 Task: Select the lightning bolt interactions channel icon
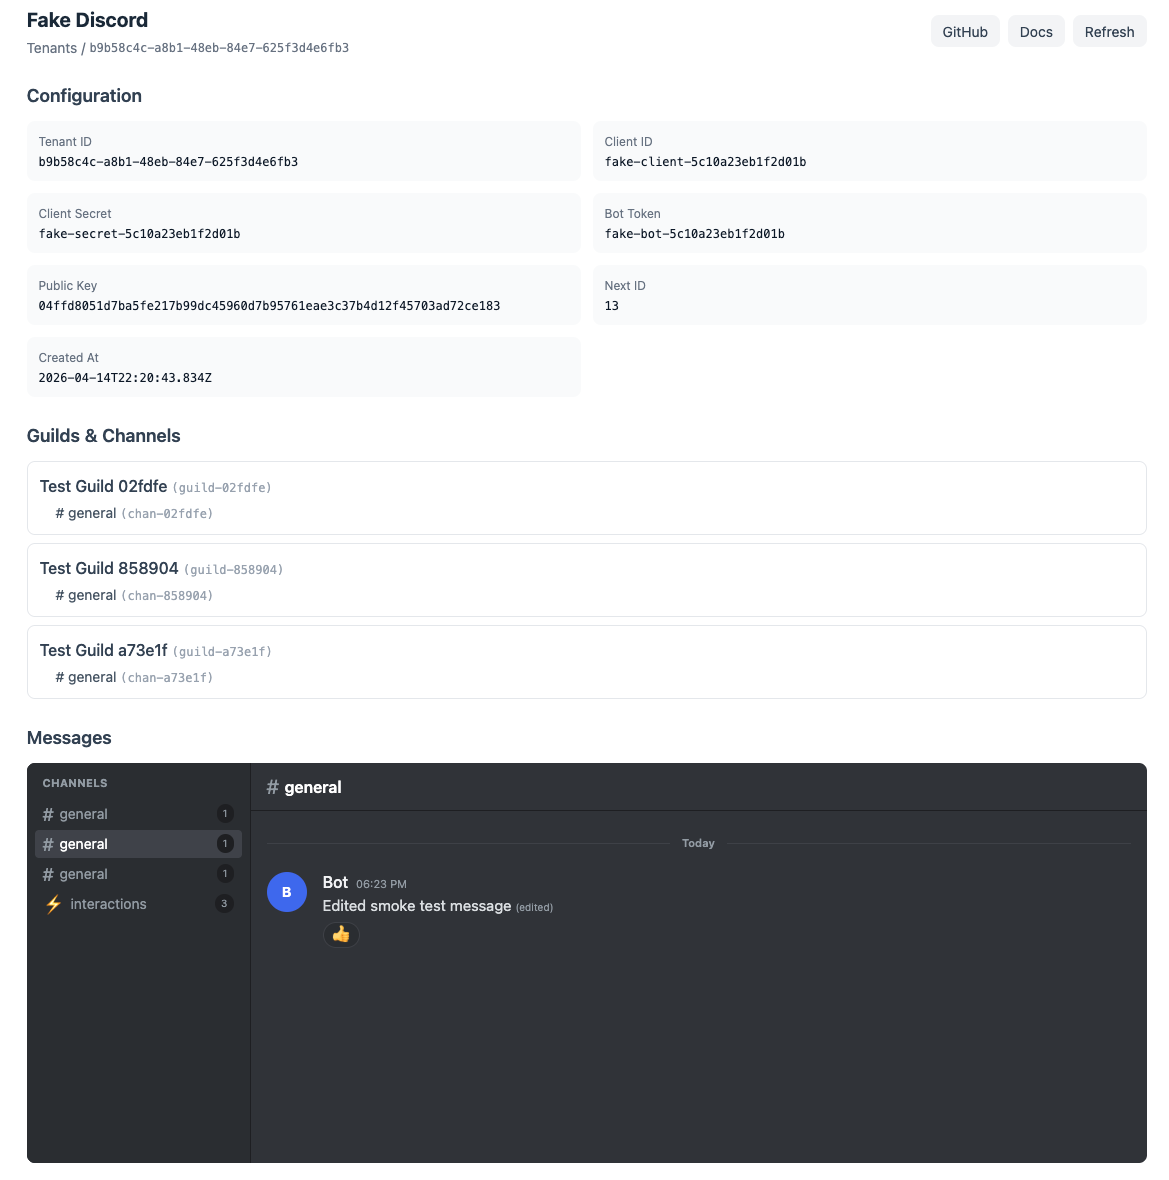point(52,904)
